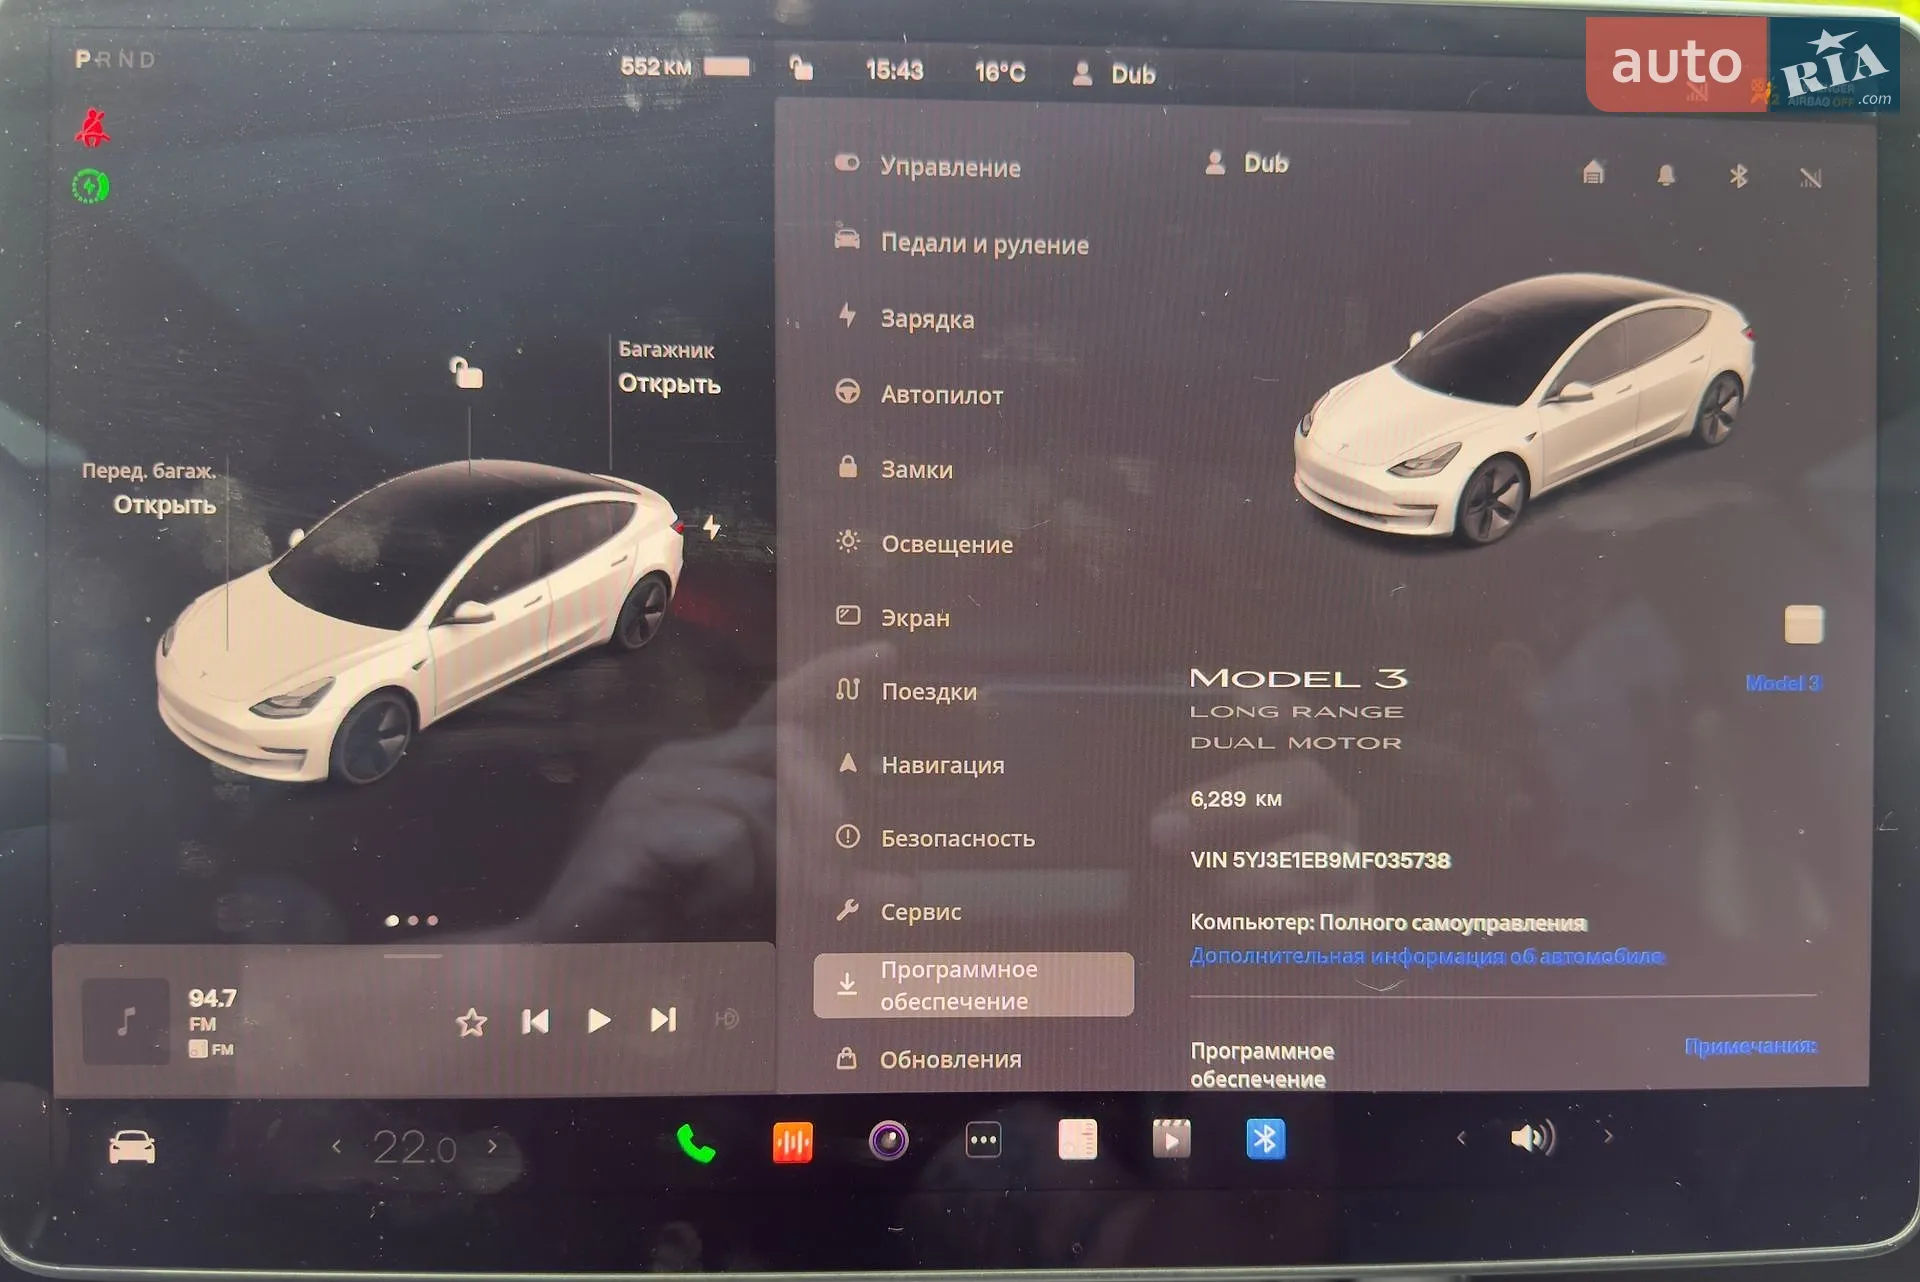The height and width of the screenshot is (1282, 1920).
Task: Open Dub driver profile in settings panel
Action: pyautogui.click(x=1247, y=163)
